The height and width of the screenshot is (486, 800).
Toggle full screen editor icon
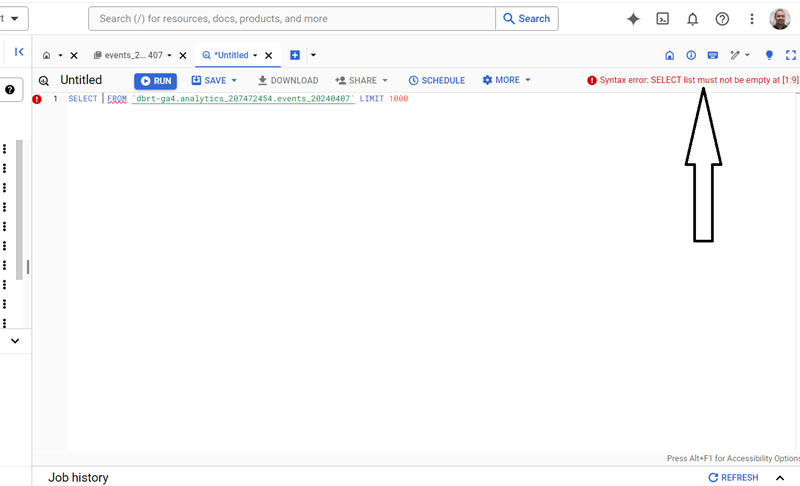(x=791, y=55)
